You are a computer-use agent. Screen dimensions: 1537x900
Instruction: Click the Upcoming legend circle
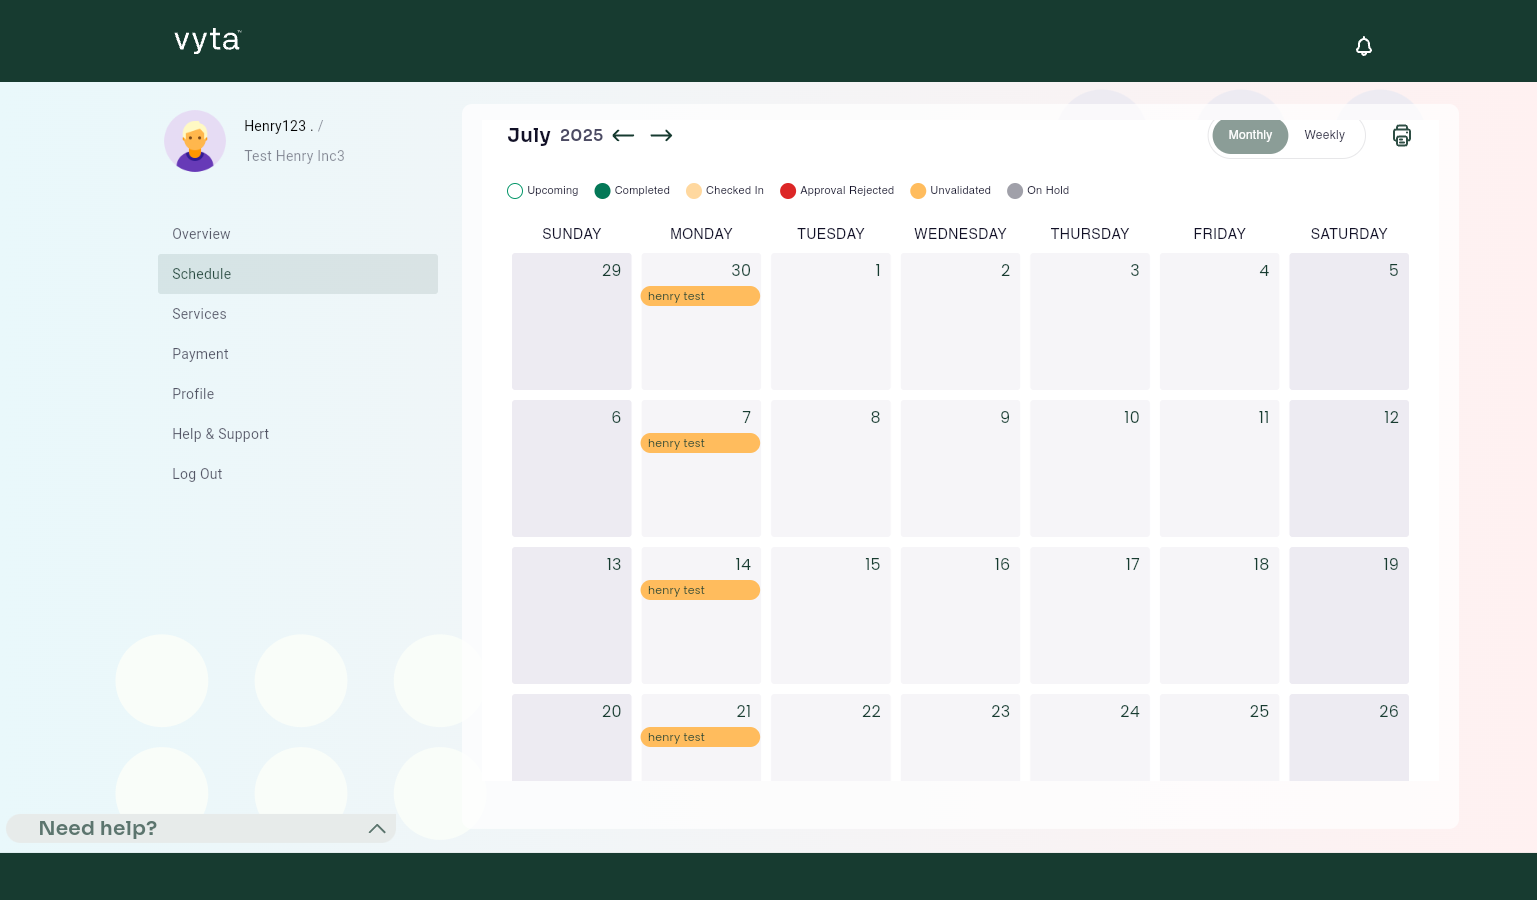pyautogui.click(x=515, y=191)
